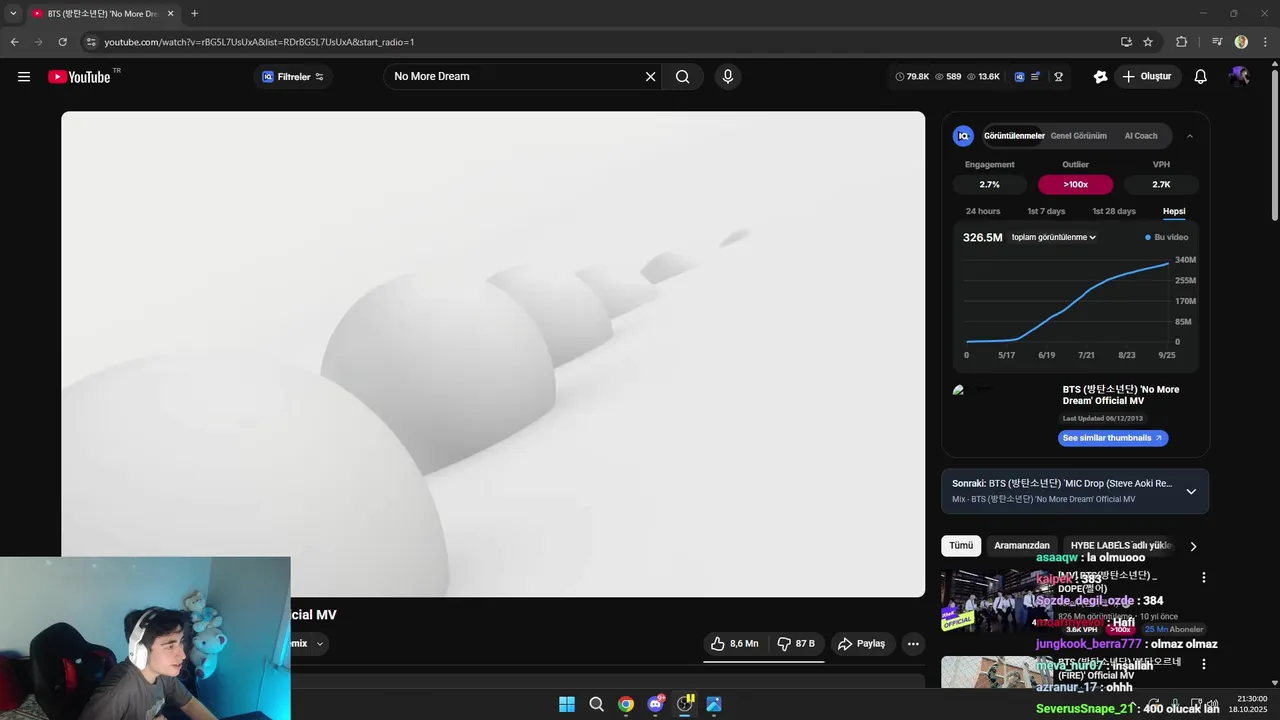Viewport: 1280px width, 720px height.
Task: Click the IQ logo in the vidIQ panel
Action: point(963,136)
